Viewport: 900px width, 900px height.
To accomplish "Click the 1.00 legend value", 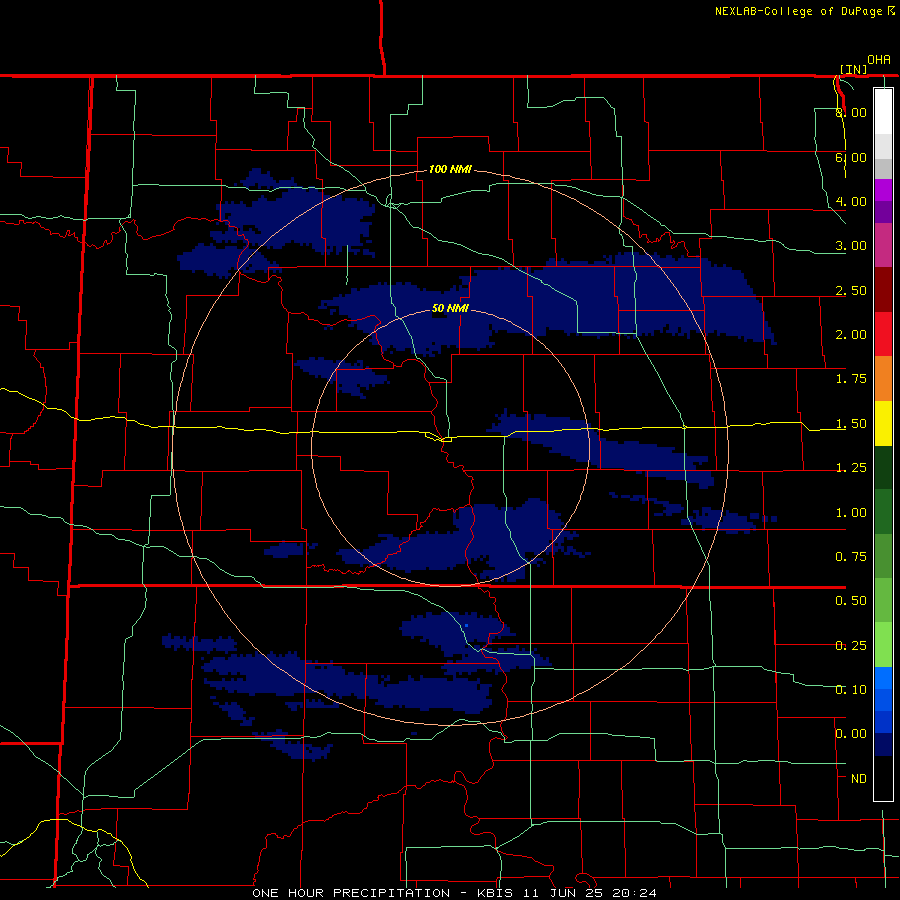I will click(851, 513).
